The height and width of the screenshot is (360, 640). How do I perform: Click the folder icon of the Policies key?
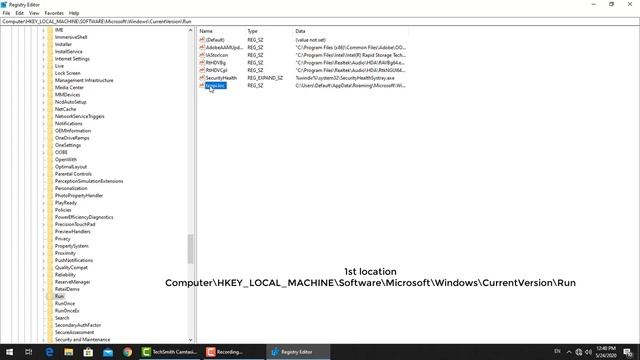(x=50, y=210)
